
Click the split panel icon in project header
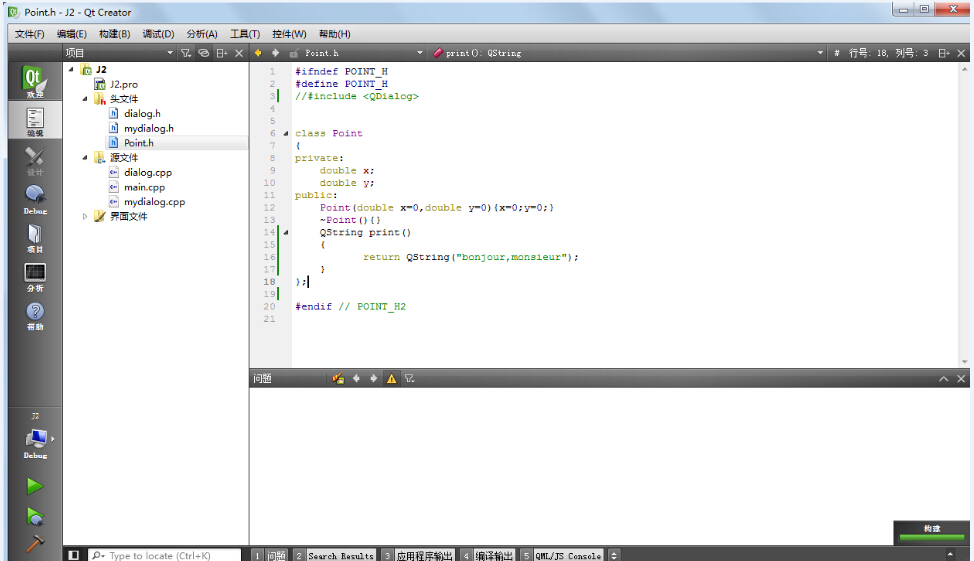[221, 53]
